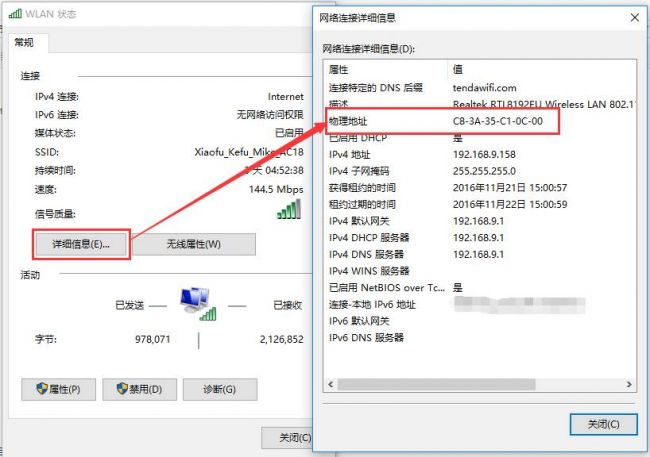Click duration value 04:52:38
650x457 pixels.
[284, 170]
